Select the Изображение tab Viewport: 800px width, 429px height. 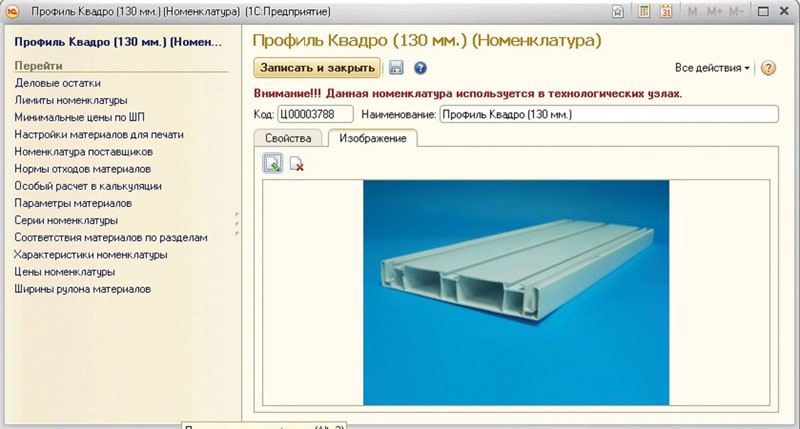pyautogui.click(x=373, y=138)
